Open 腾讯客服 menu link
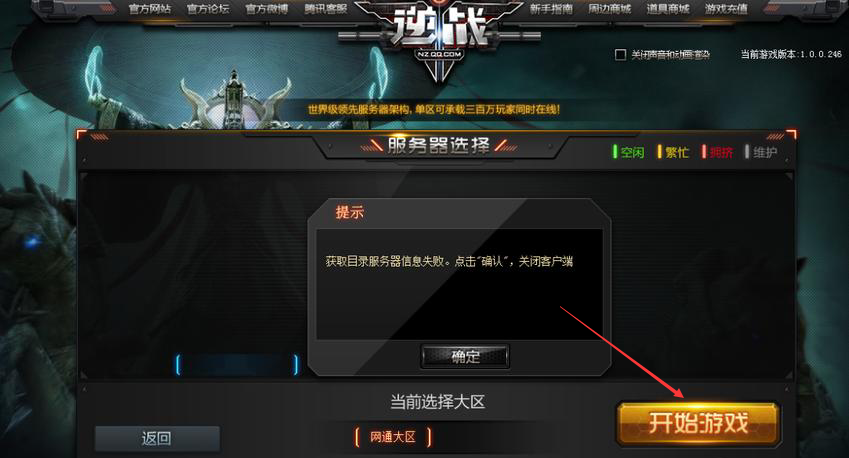This screenshot has width=849, height=458. 325,9
